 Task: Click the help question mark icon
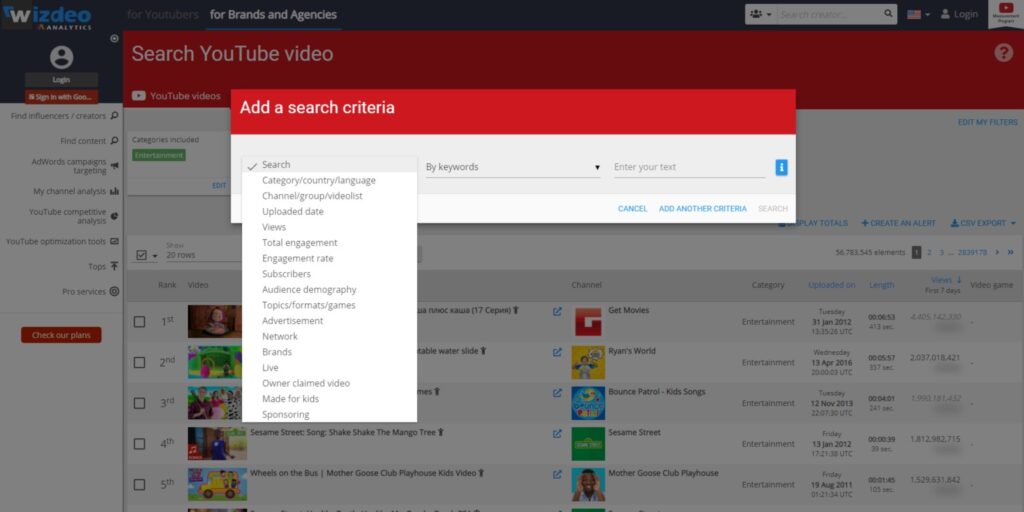click(1003, 53)
